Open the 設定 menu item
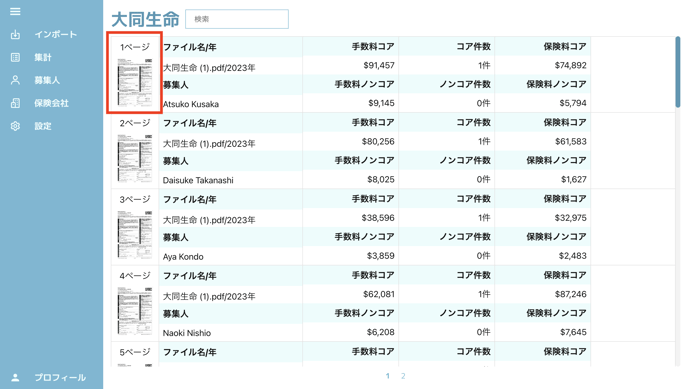 click(43, 126)
